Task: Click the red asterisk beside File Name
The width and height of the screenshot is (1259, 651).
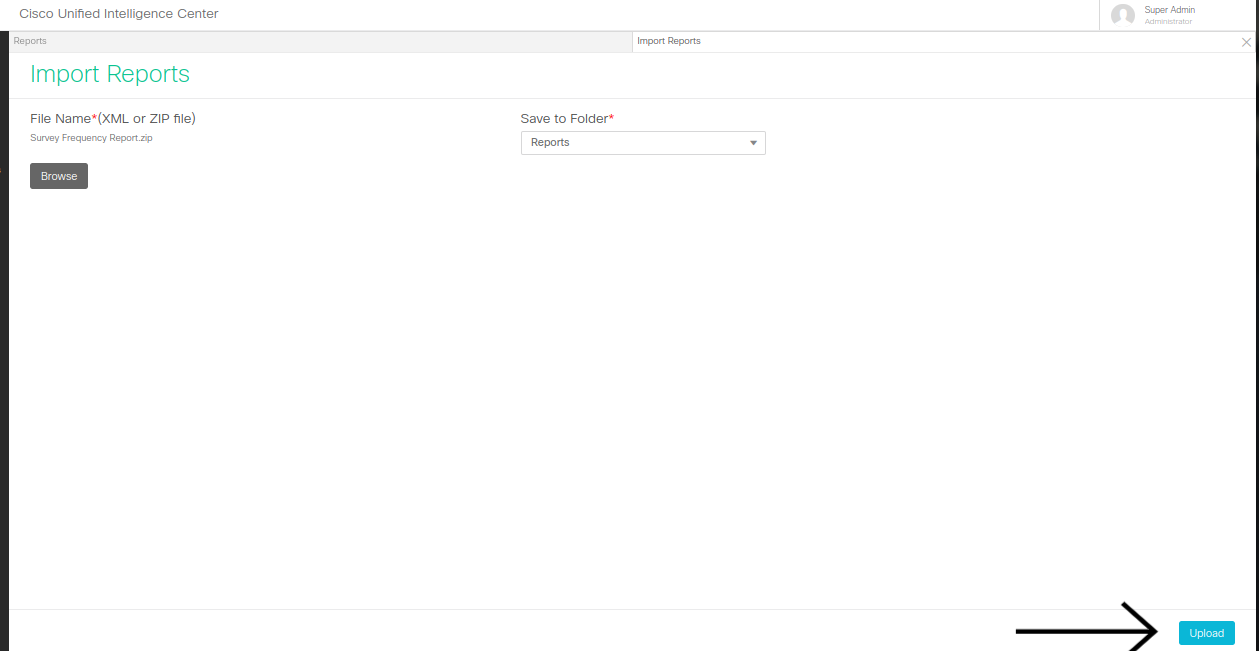Action: coord(94,118)
